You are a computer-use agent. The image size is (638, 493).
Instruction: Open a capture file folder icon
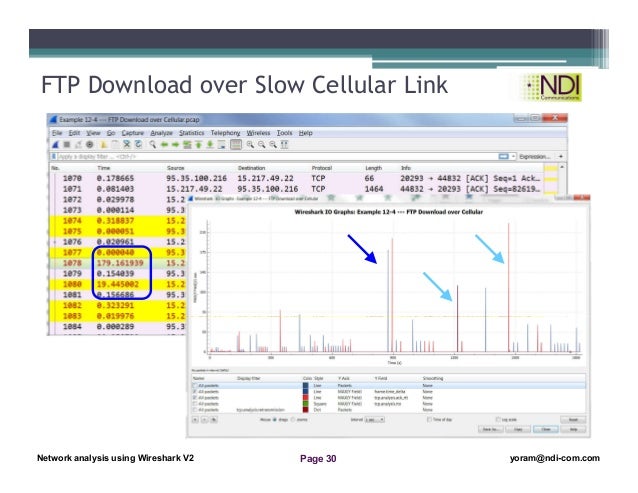pyautogui.click(x=104, y=144)
